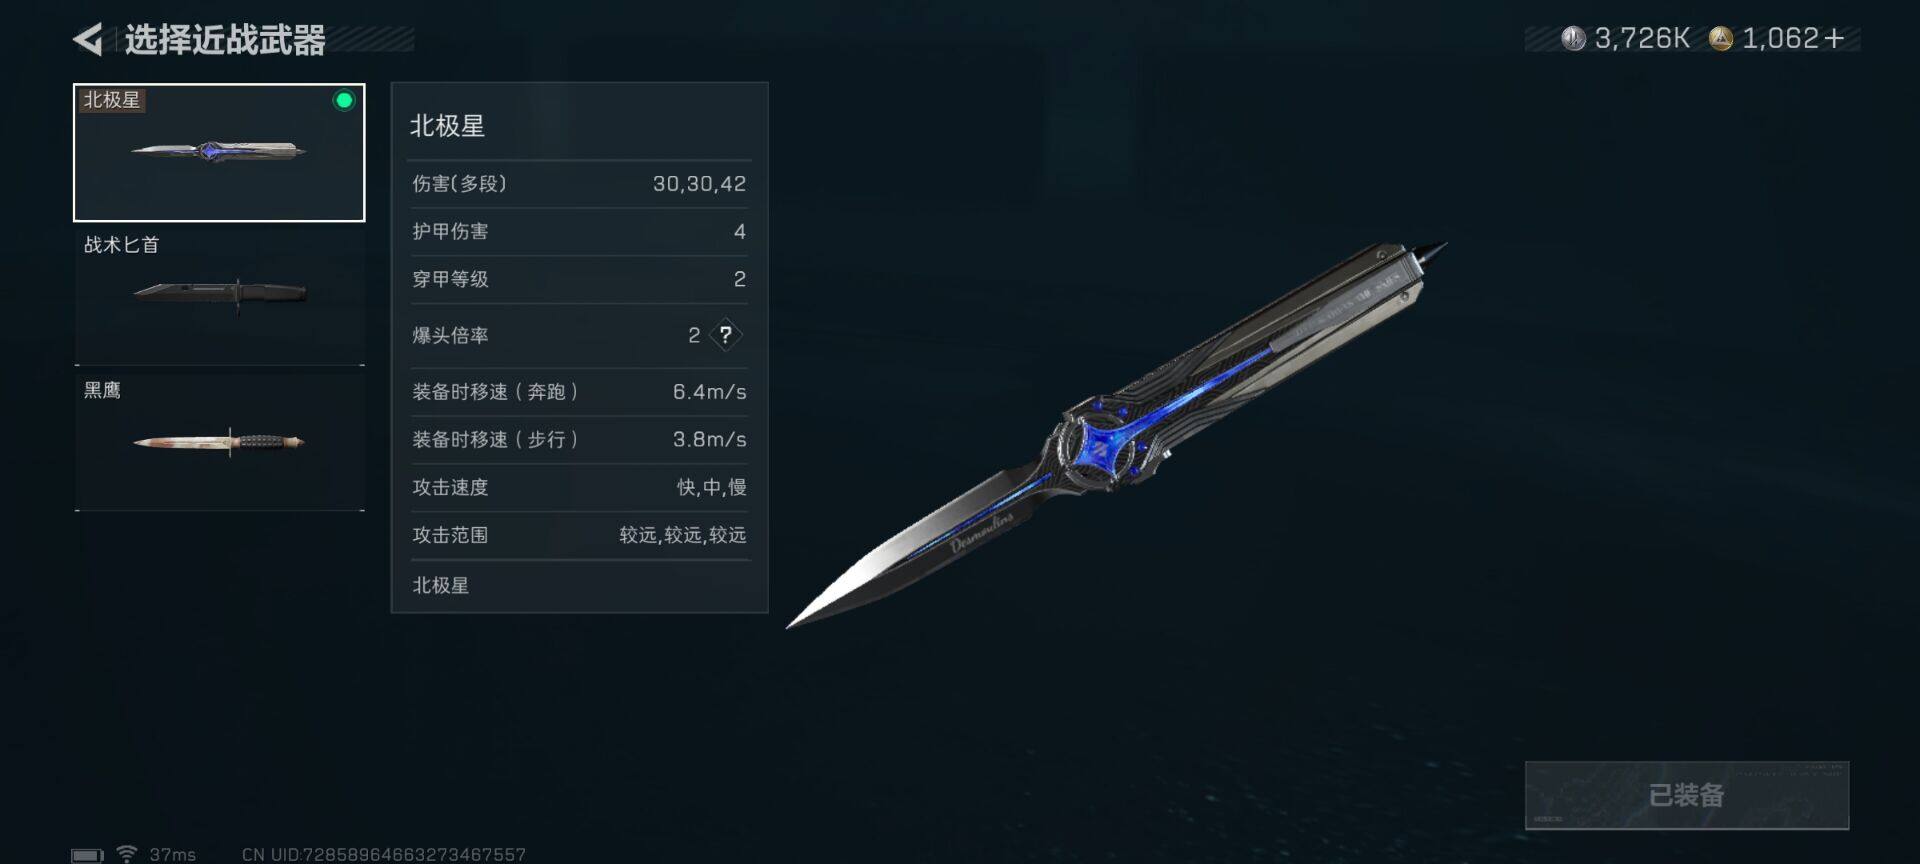Screen dimensions: 1920x864
Task: Tap the battery status icon
Action: coord(87,855)
